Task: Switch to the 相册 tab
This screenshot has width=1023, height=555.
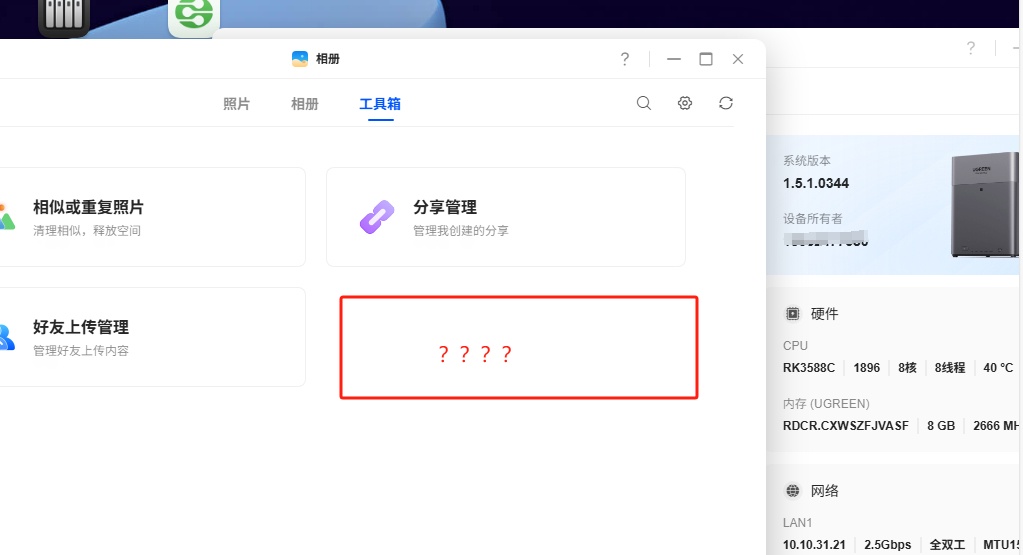Action: [x=305, y=104]
